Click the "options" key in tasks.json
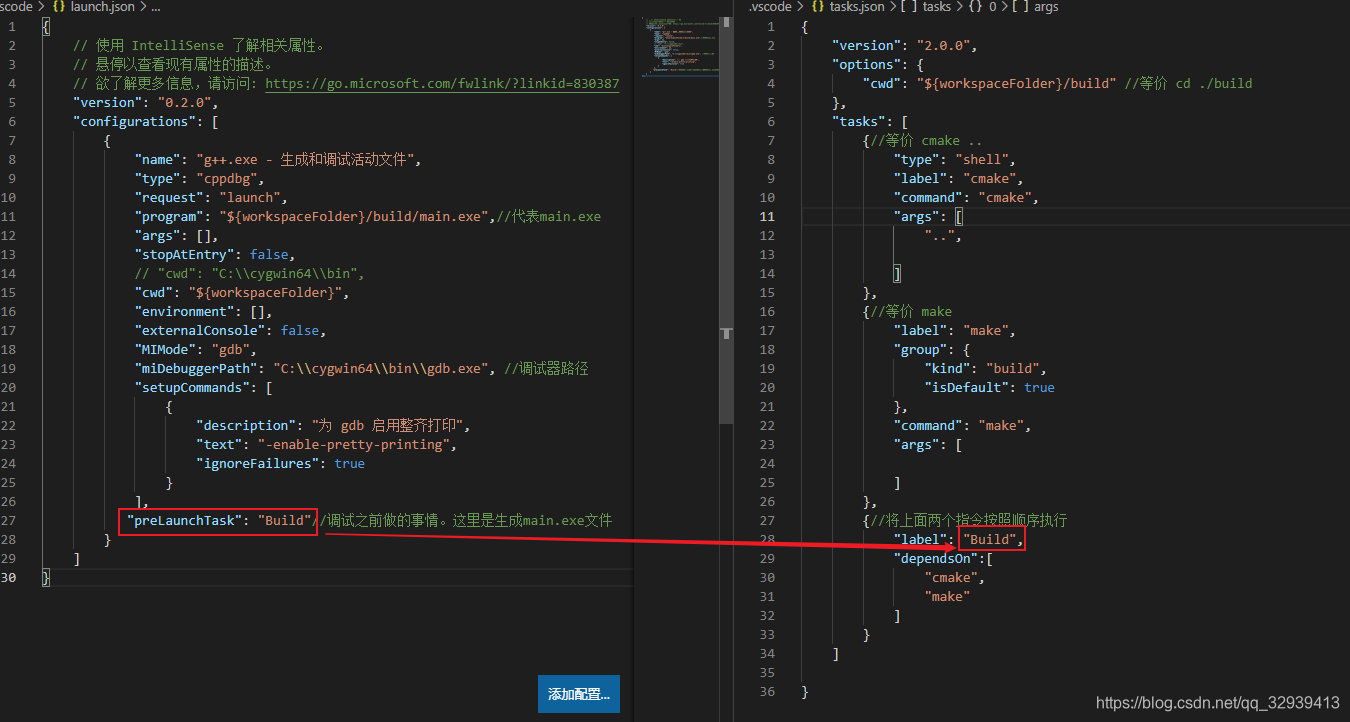The image size is (1350, 722). click(867, 65)
